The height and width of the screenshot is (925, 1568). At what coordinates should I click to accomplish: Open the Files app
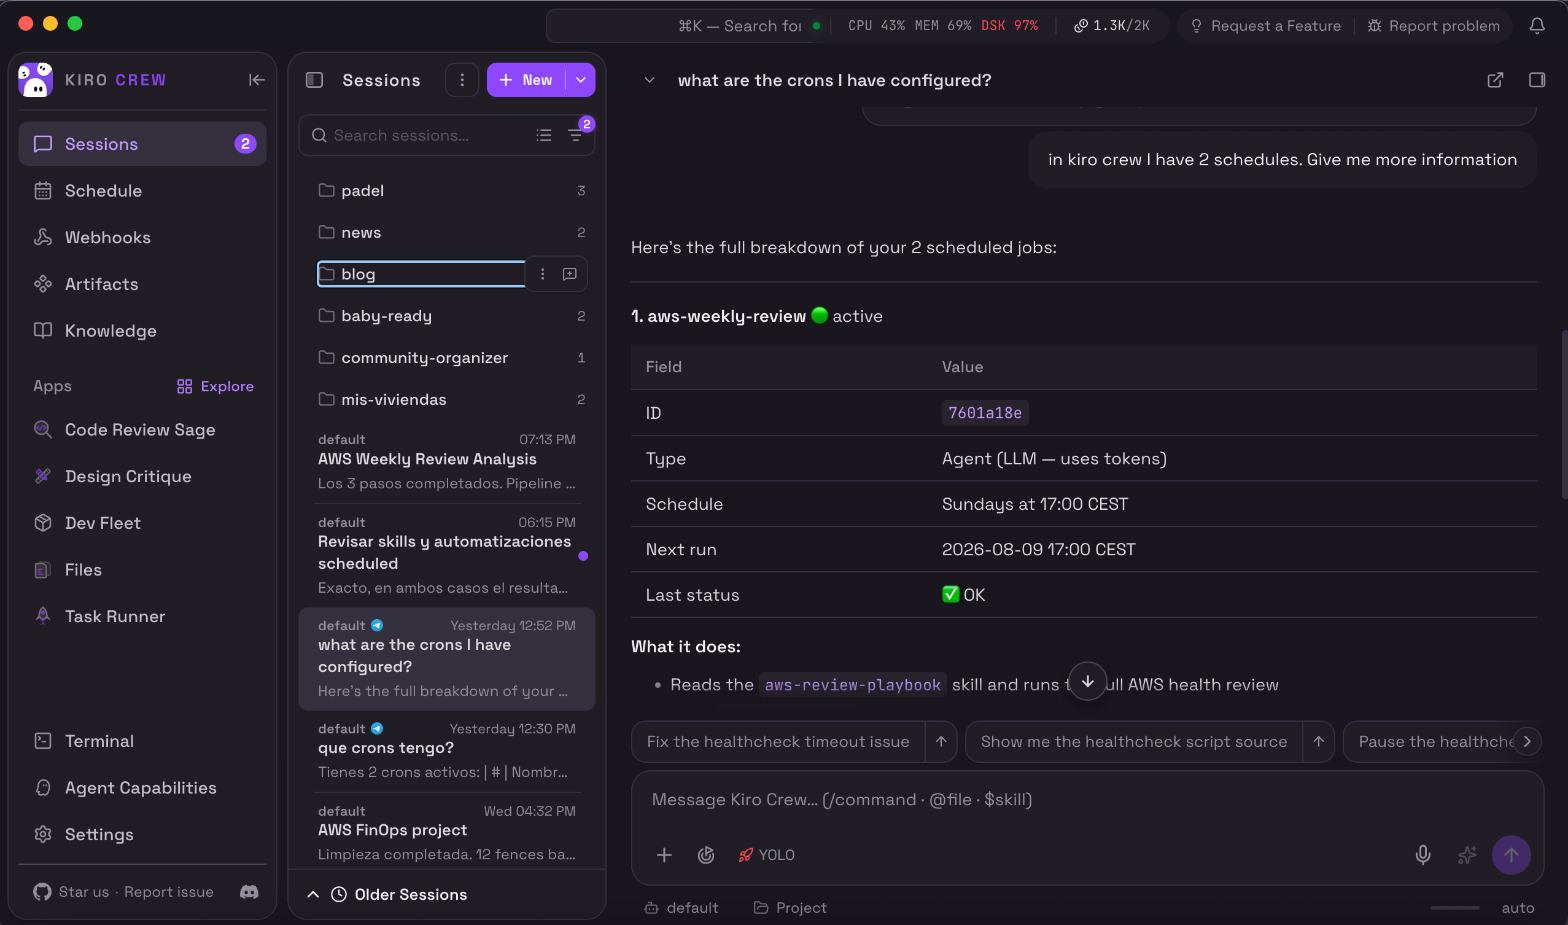(x=142, y=570)
